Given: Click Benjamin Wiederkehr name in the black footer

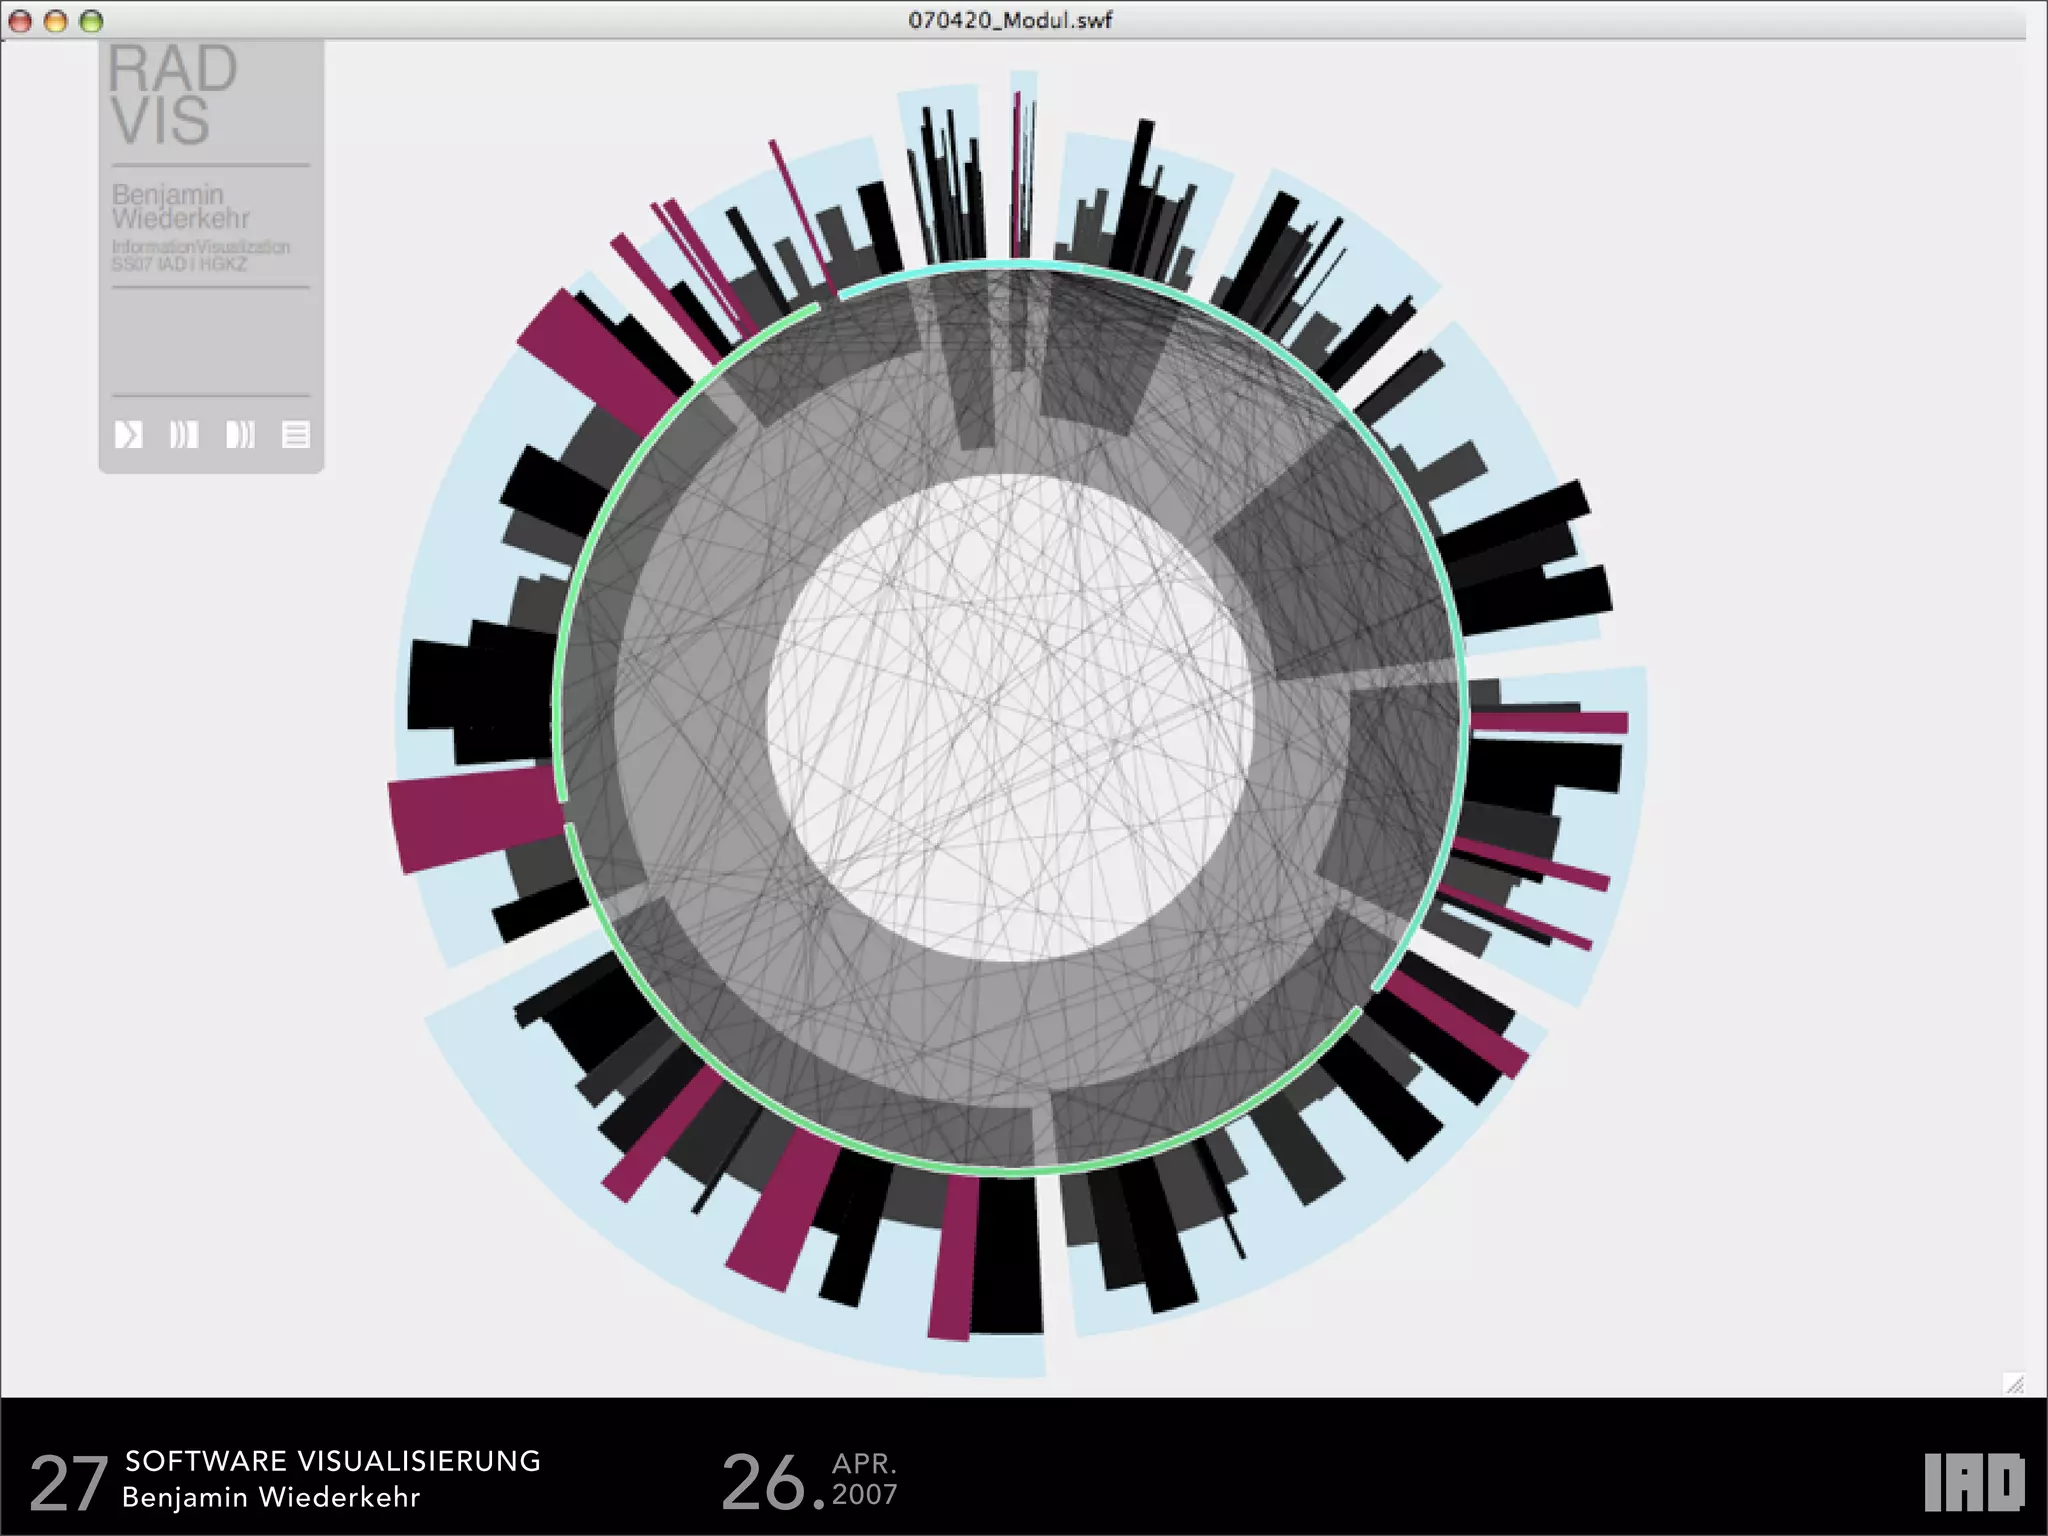Looking at the screenshot, I should (x=271, y=1497).
